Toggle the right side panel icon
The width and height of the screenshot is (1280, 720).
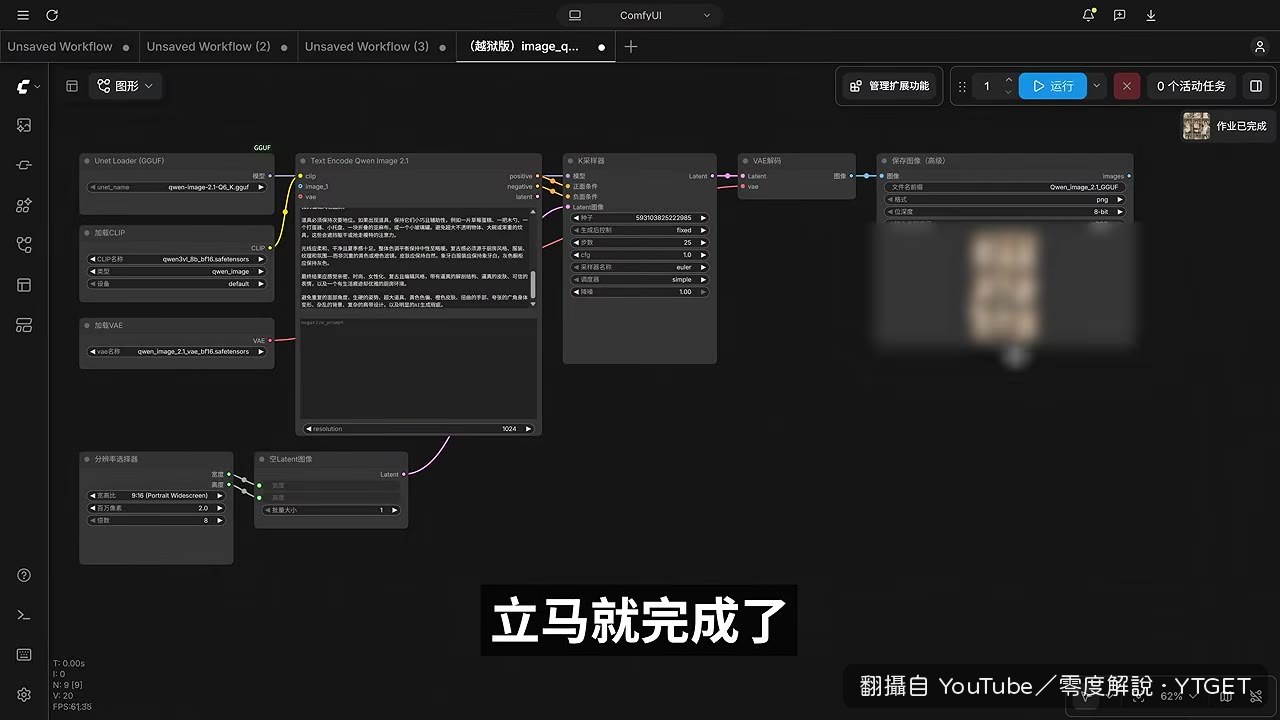(x=1256, y=86)
